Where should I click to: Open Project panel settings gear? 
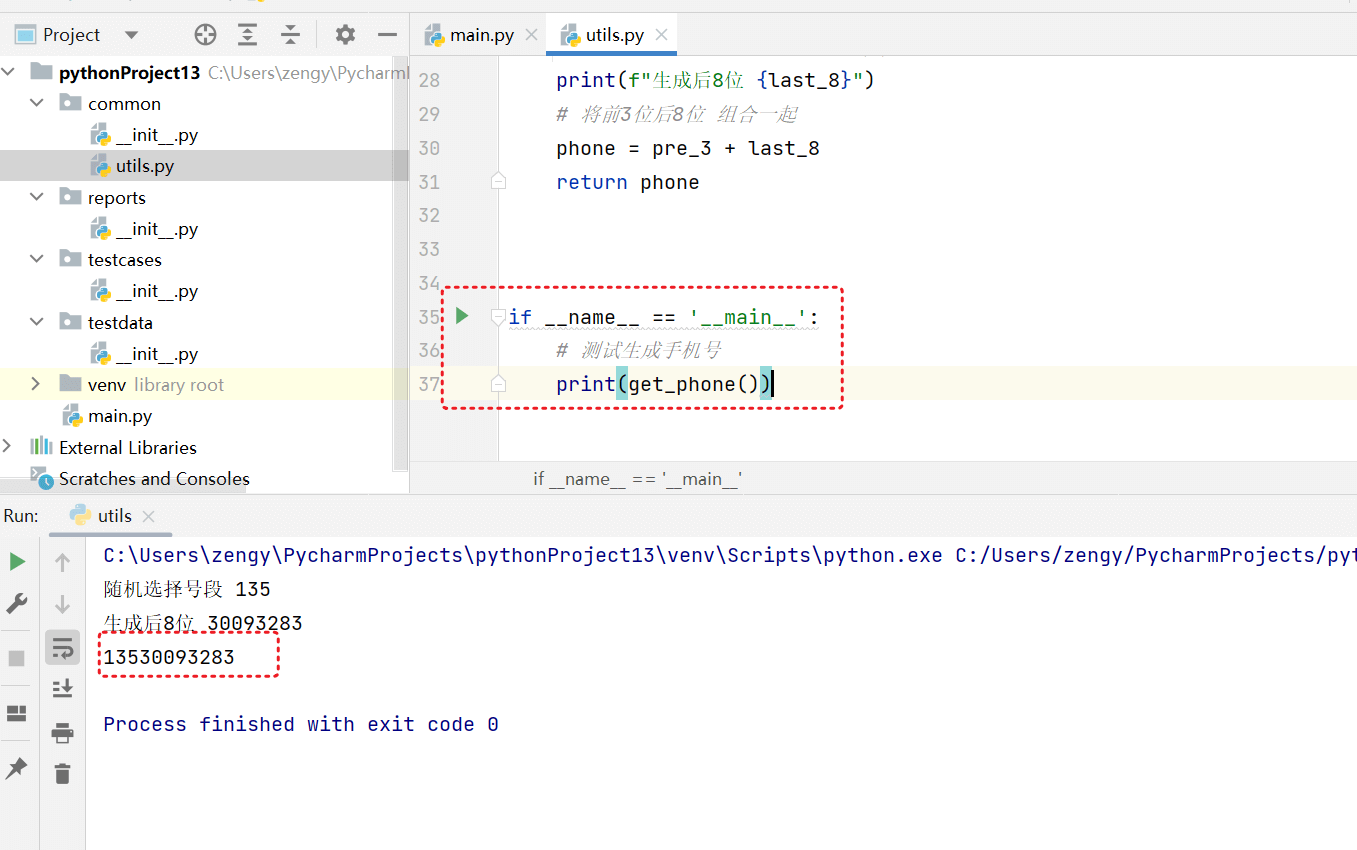(x=345, y=35)
